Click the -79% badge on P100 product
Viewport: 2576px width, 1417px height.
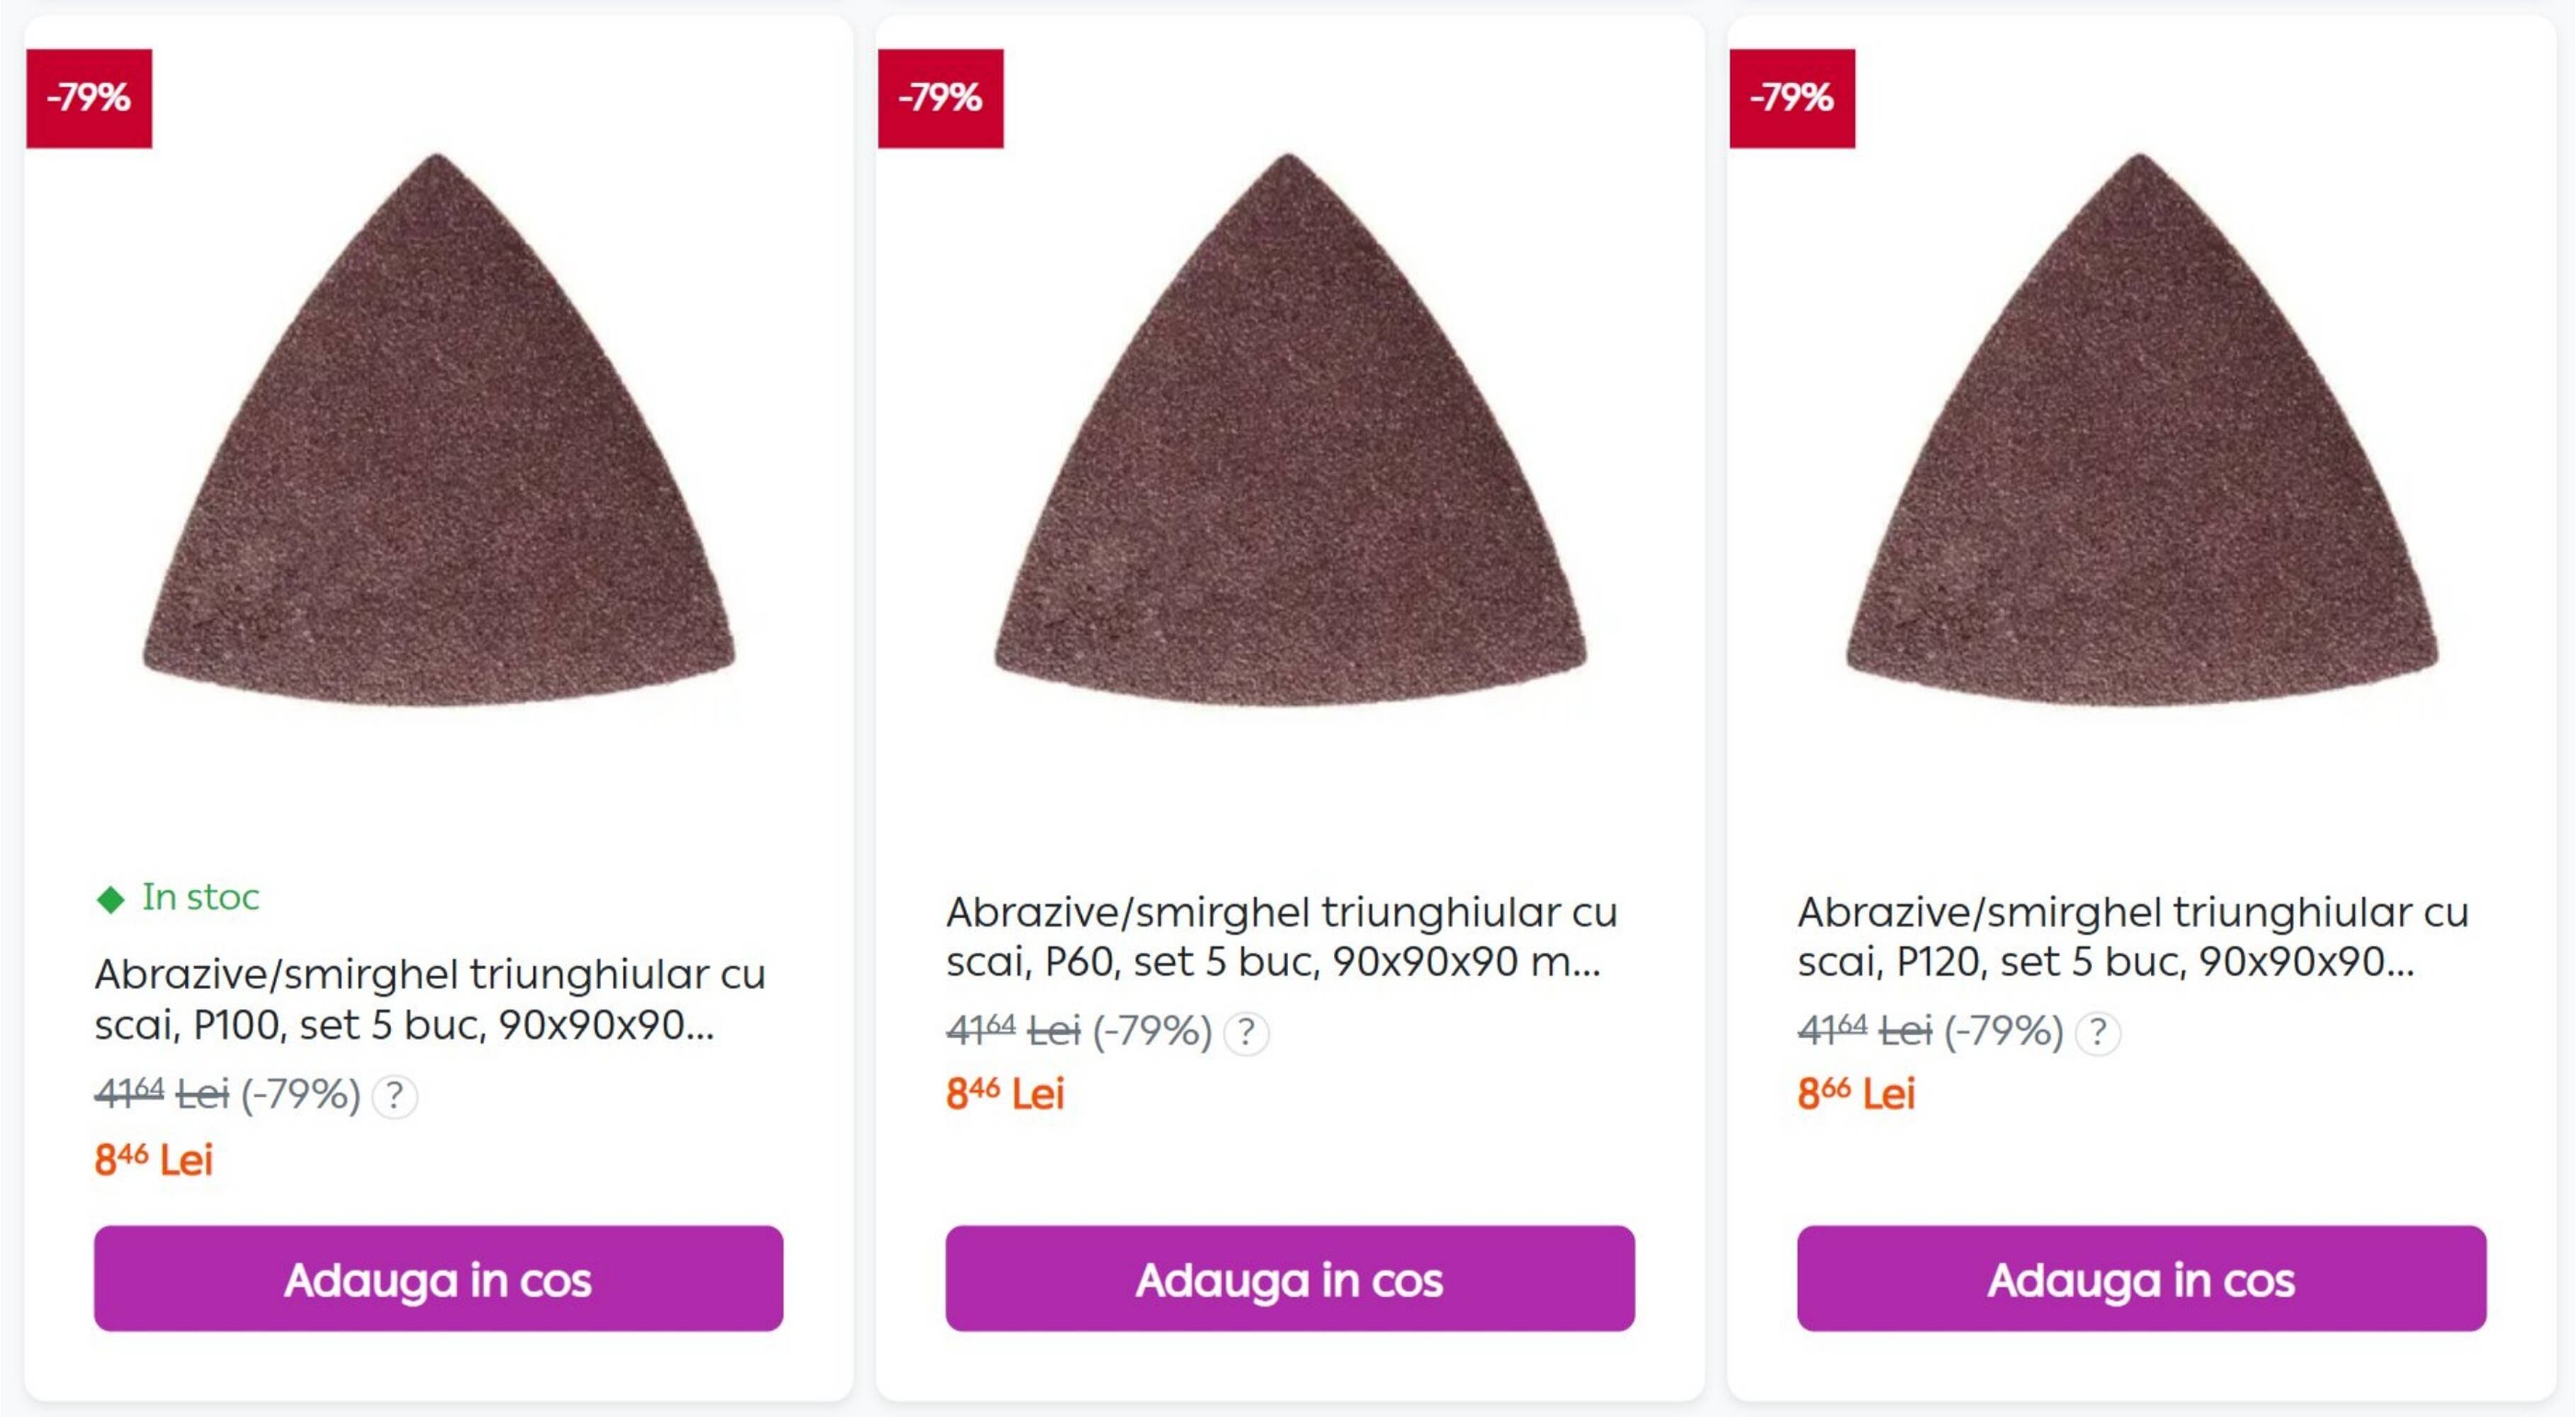pos(89,98)
